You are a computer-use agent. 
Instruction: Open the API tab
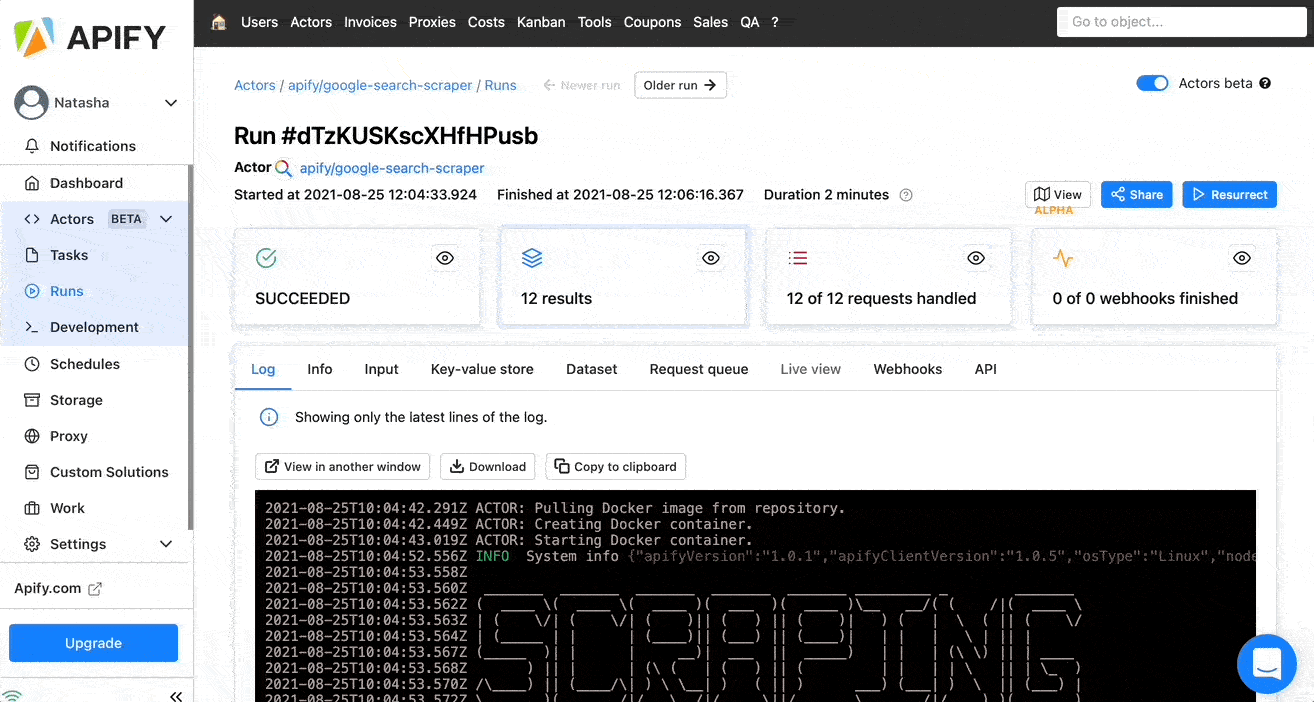point(986,369)
